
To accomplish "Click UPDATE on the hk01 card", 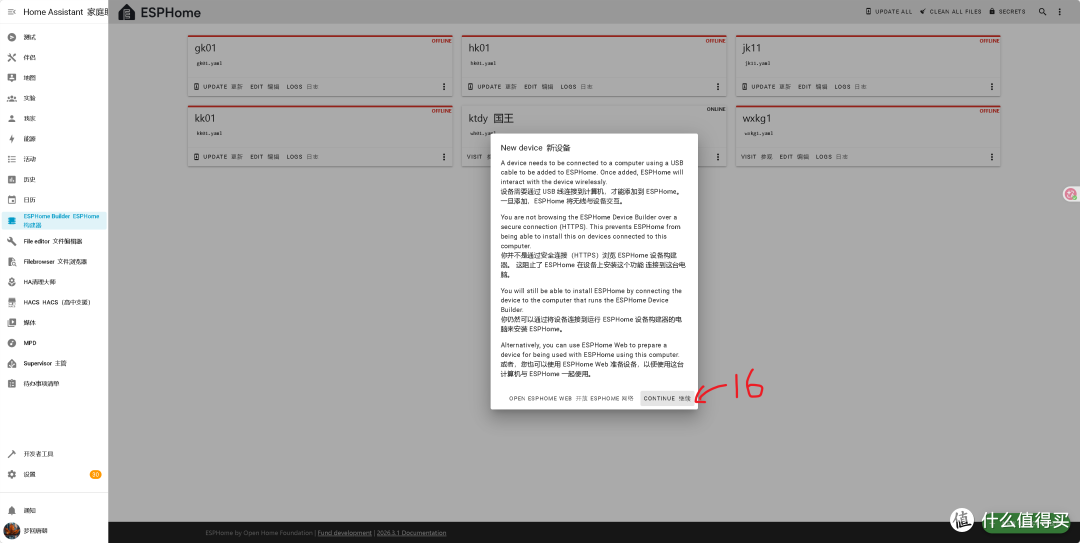I will pyautogui.click(x=492, y=87).
